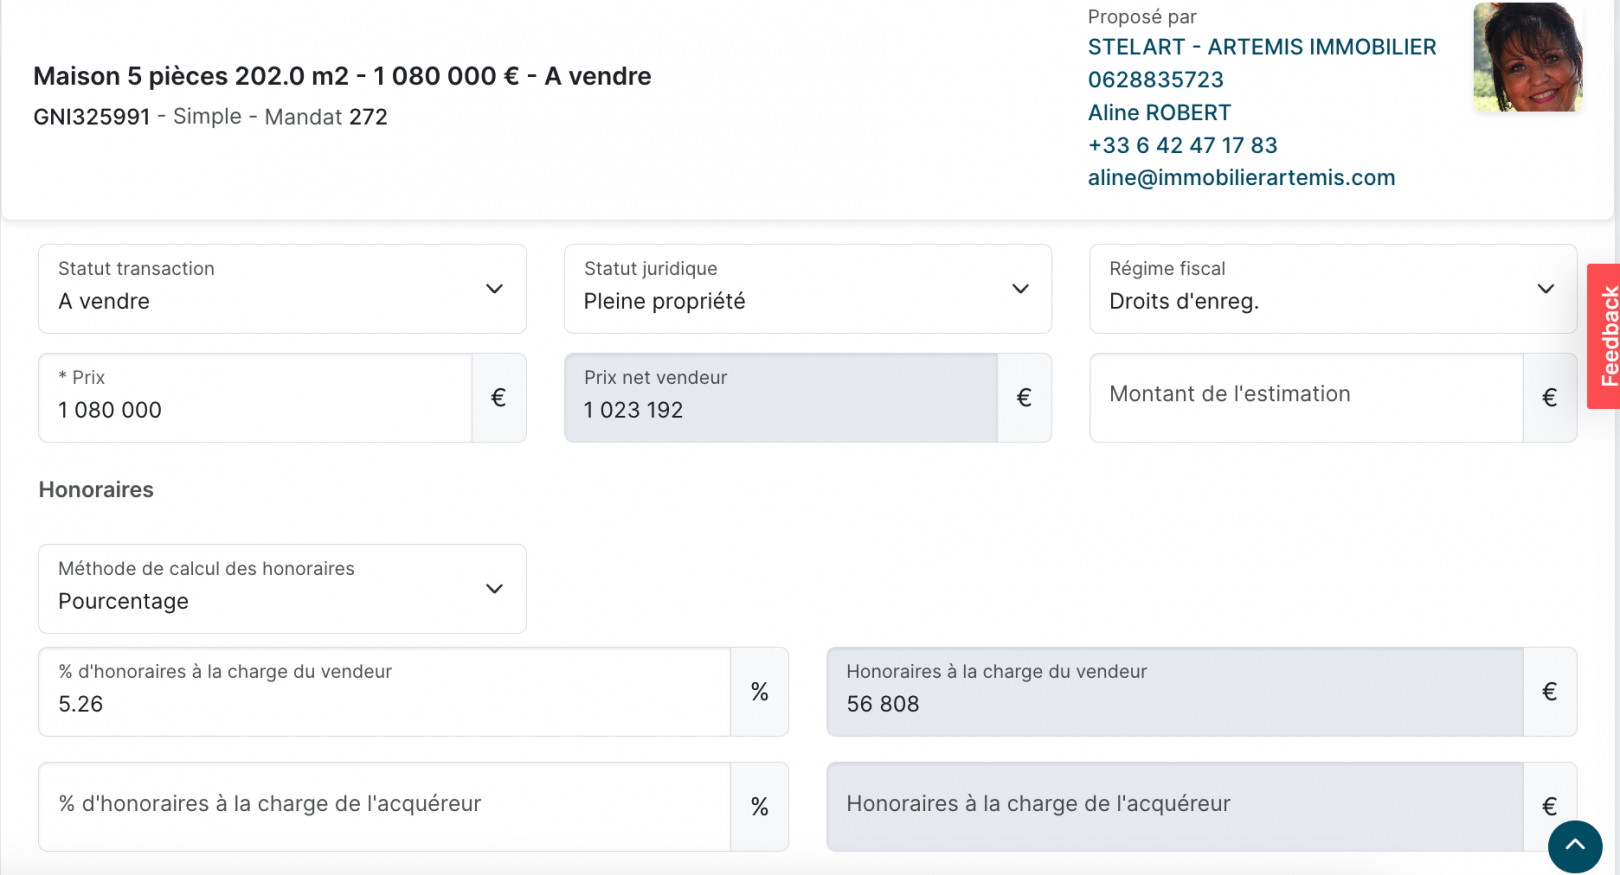
Task: Click the agent's profile photo
Action: click(1527, 57)
